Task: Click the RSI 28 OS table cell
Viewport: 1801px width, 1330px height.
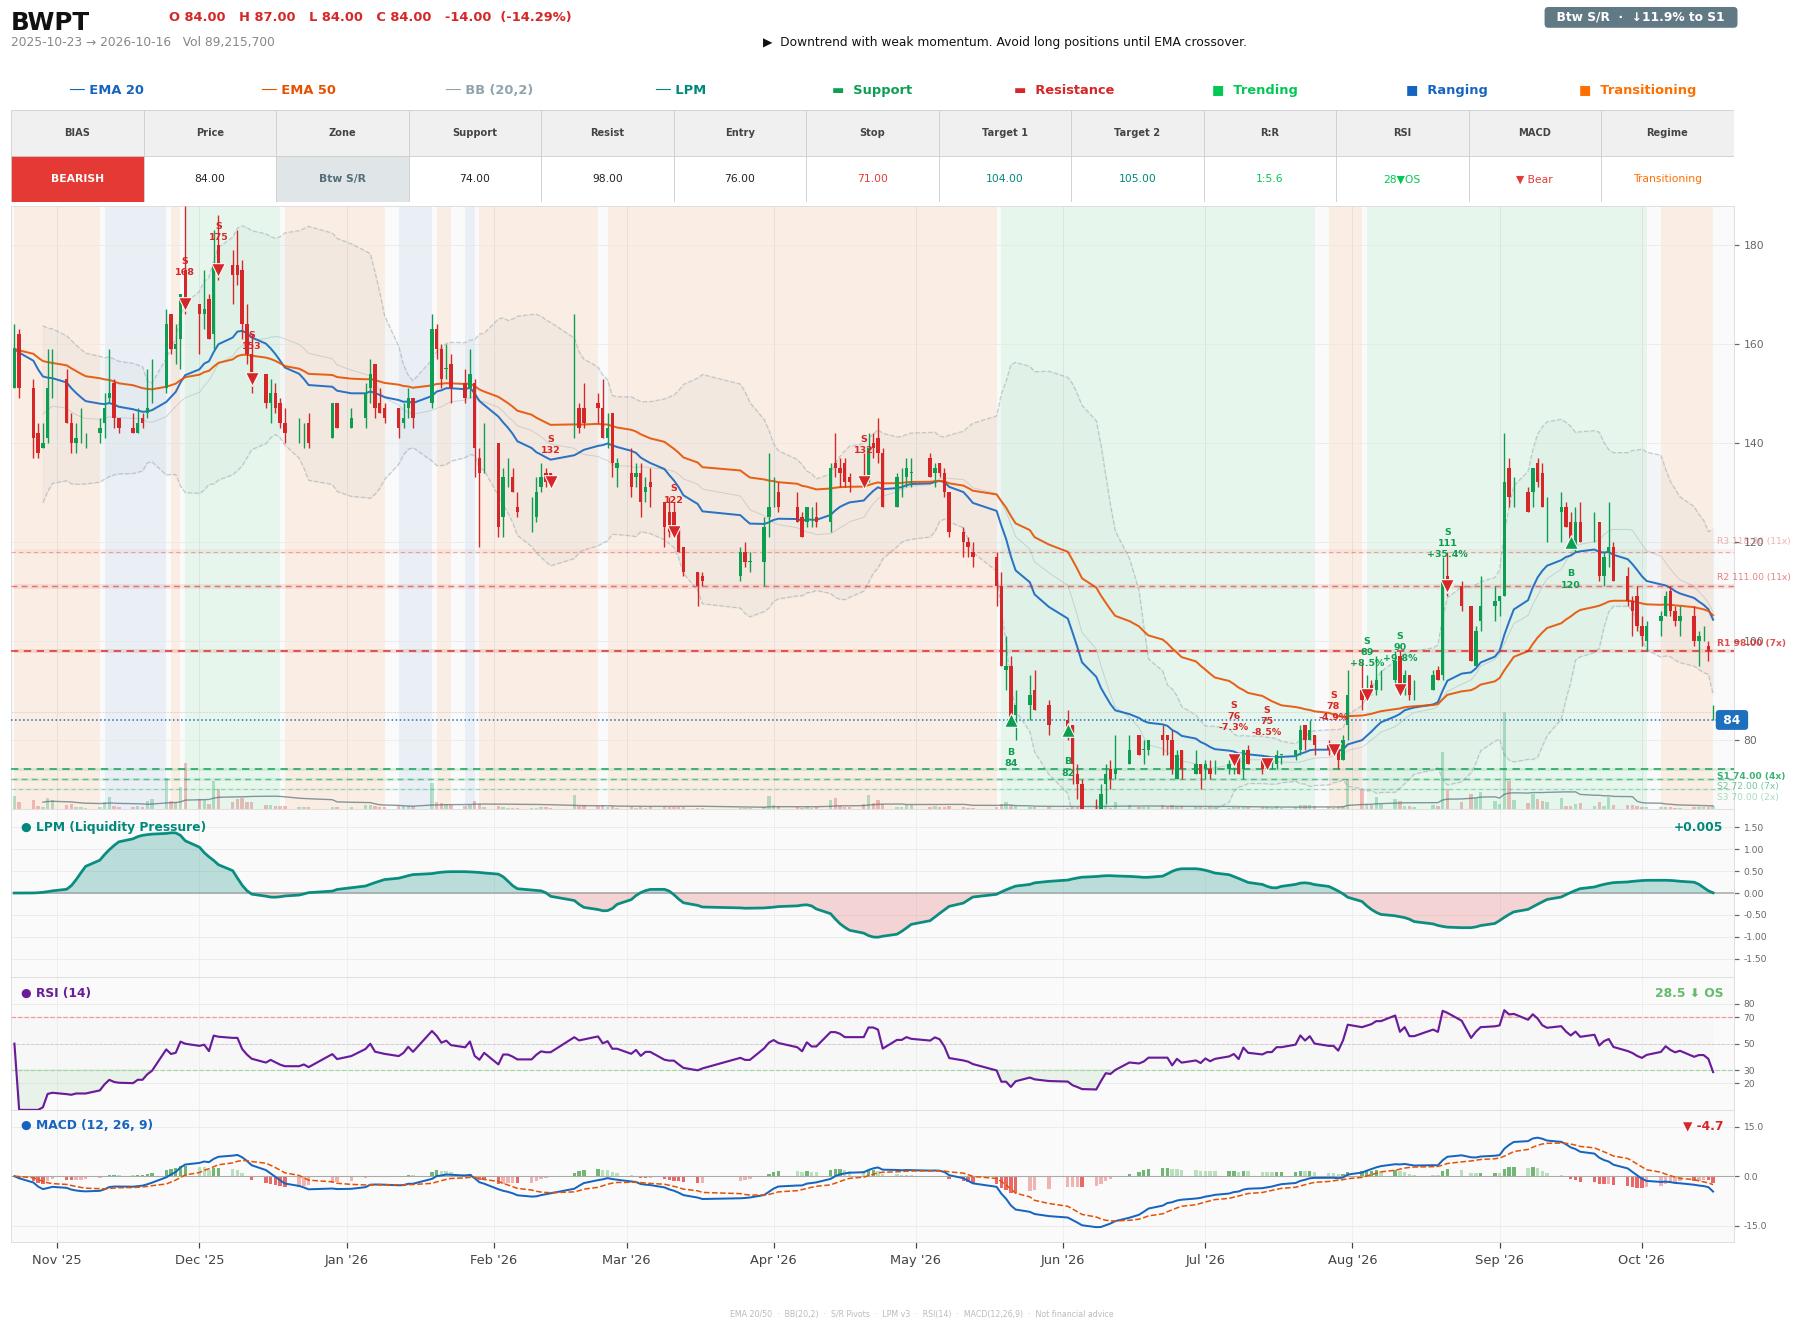Action: pyautogui.click(x=1402, y=179)
